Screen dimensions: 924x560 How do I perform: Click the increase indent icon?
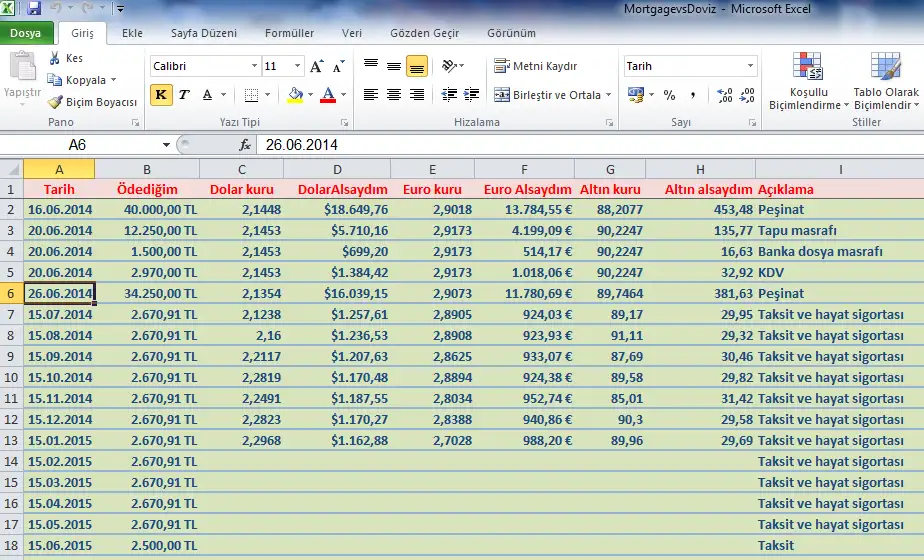coord(471,94)
